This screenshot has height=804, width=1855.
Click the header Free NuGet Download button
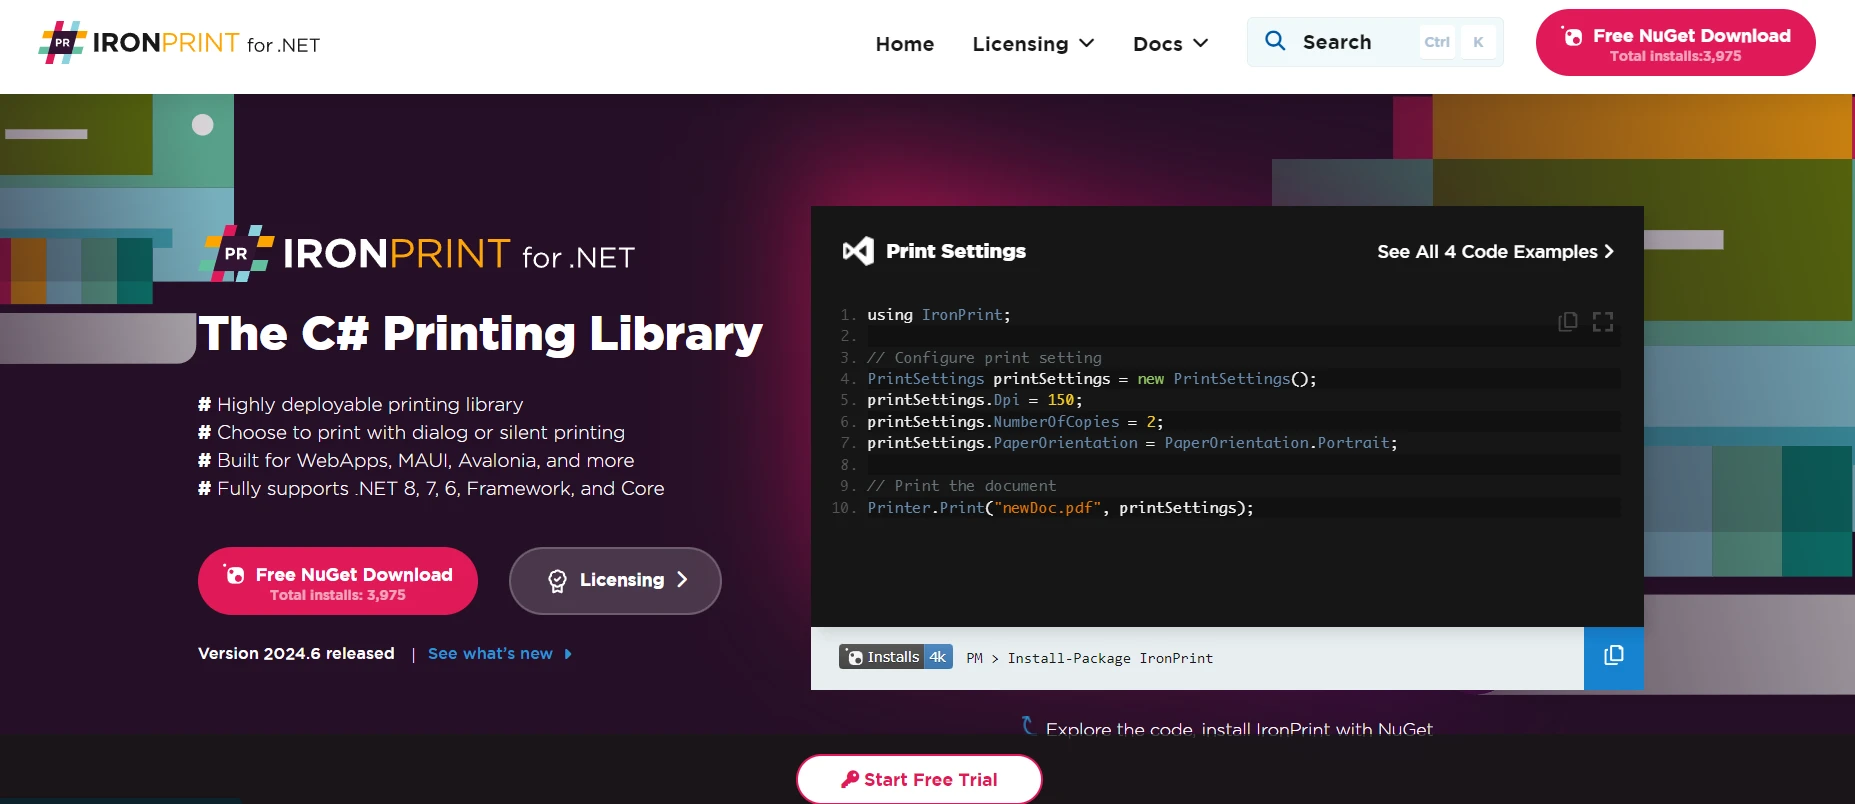(x=1675, y=43)
